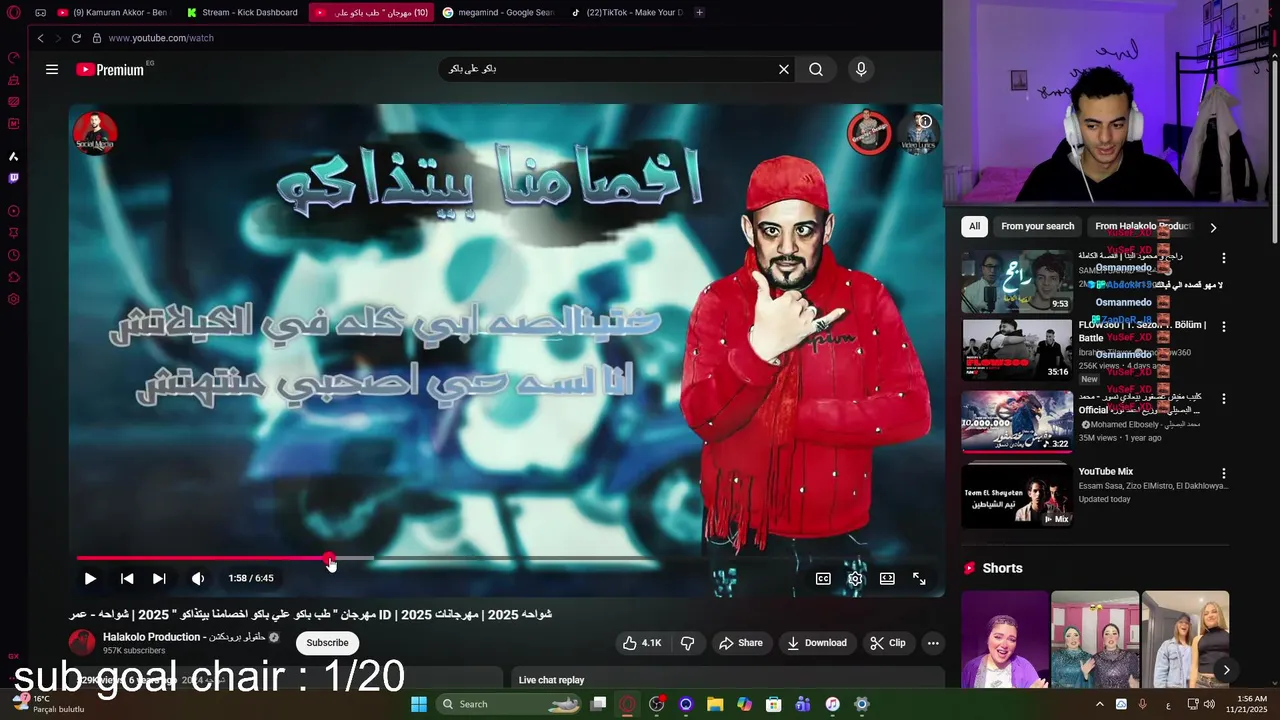The width and height of the screenshot is (1280, 720).
Task: Submit search with magnifier icon
Action: tap(816, 69)
